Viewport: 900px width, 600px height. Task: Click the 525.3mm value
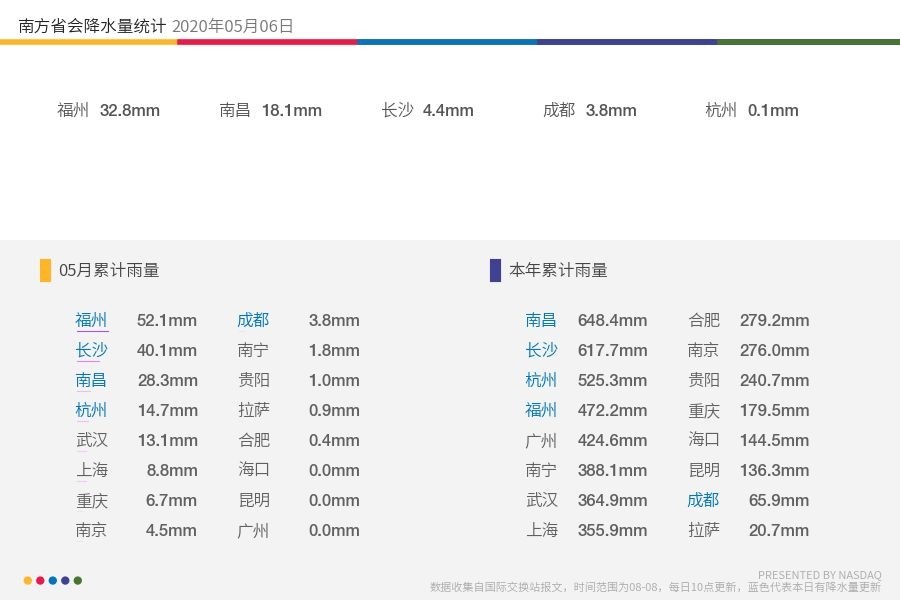pos(612,380)
